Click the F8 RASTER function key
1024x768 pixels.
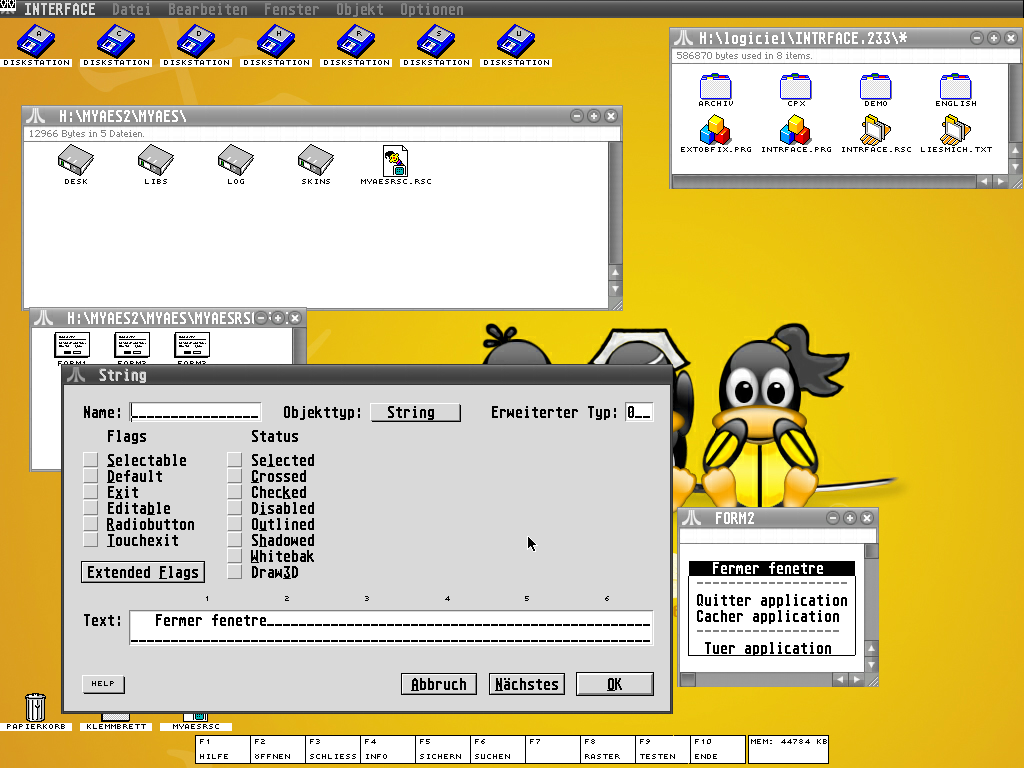(x=607, y=749)
